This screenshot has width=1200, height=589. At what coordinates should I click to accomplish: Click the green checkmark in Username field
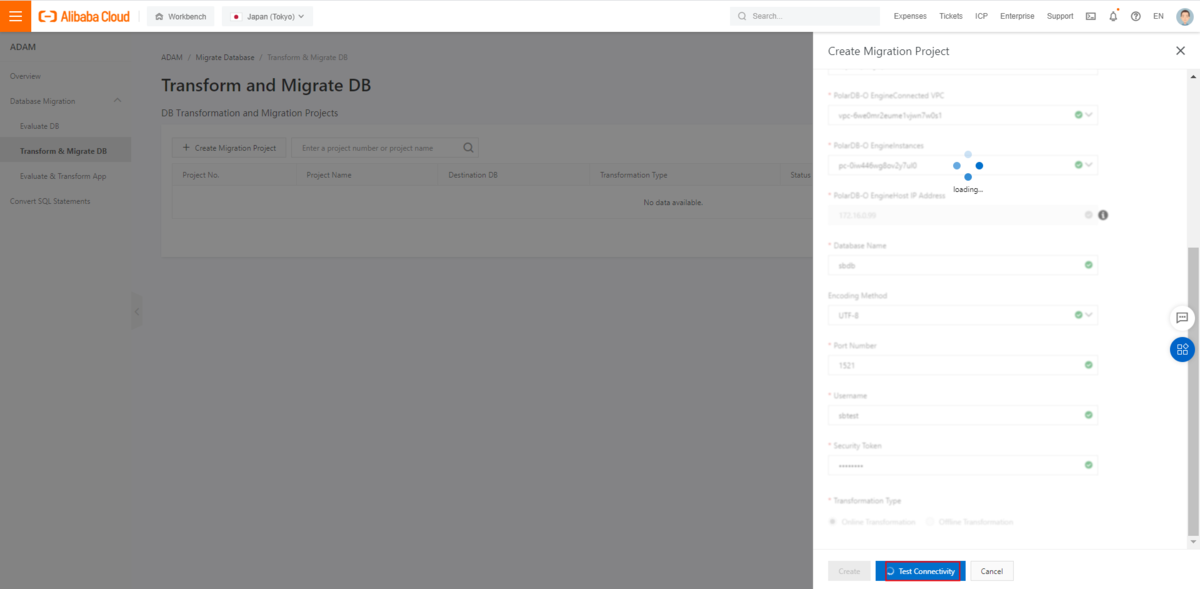(1088, 415)
